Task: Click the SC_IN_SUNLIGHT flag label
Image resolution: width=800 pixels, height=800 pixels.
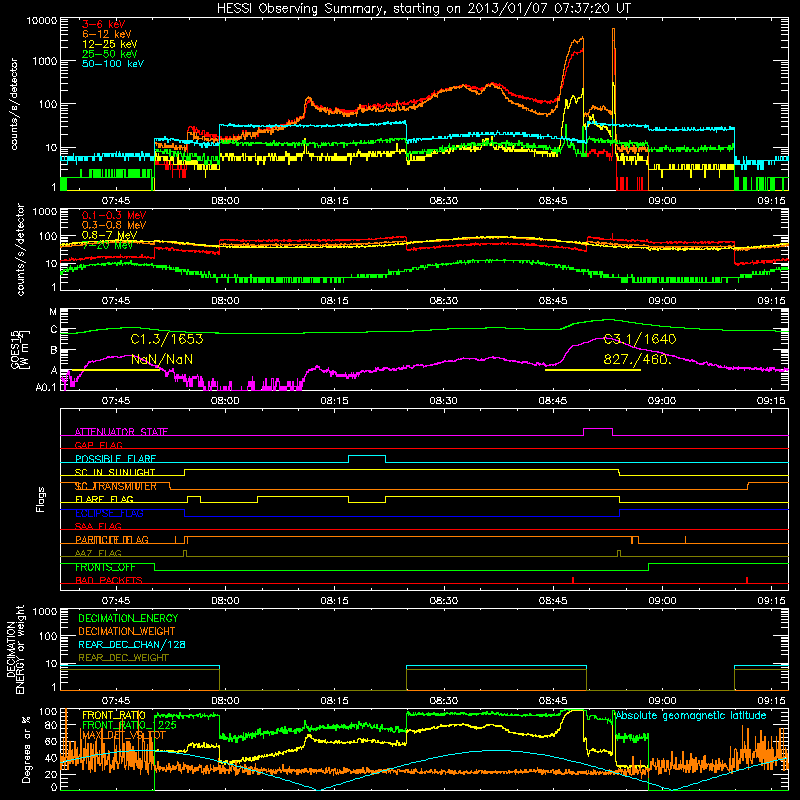Action: pos(115,472)
